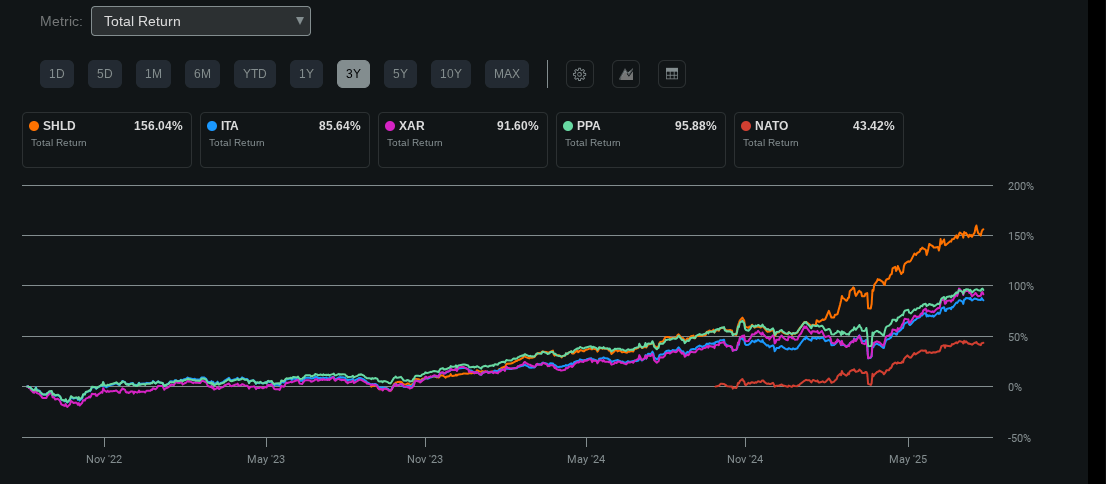Select the 5D time range
This screenshot has height=484, width=1106.
pyautogui.click(x=105, y=74)
